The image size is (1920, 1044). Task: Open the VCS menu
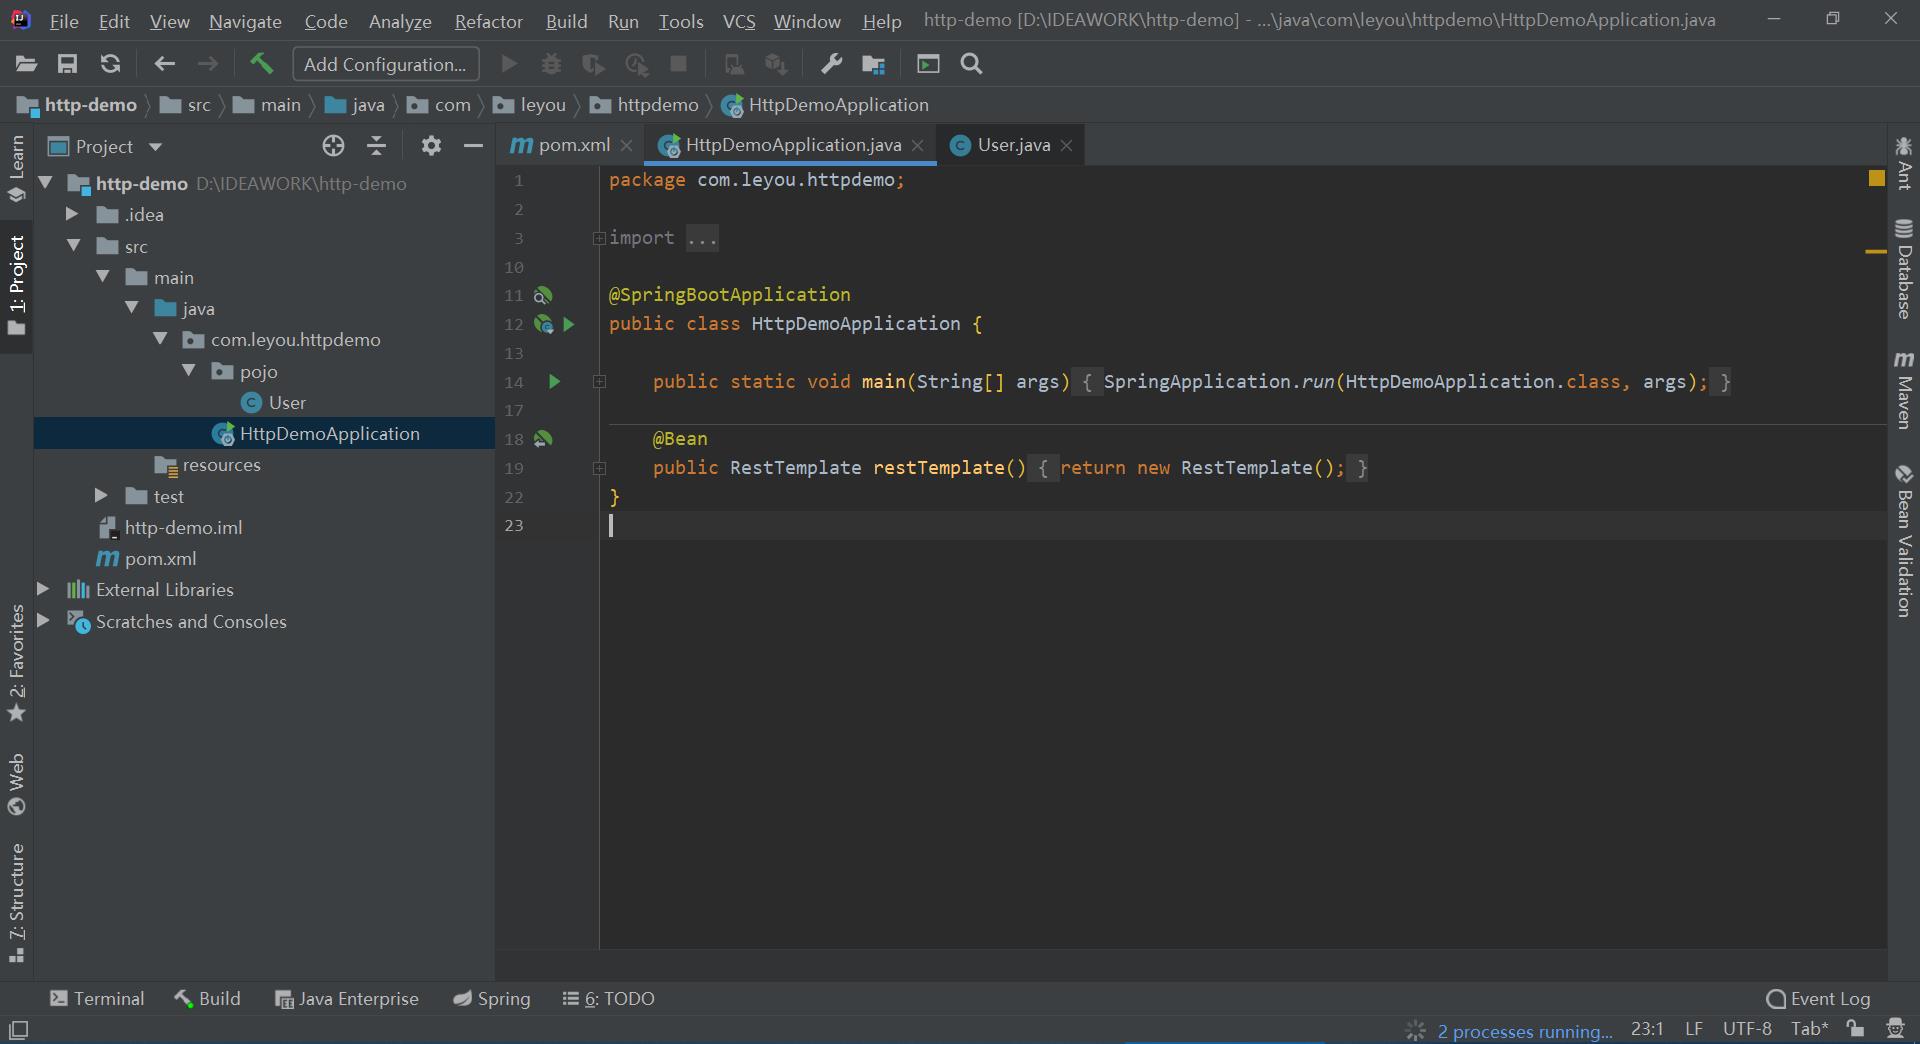pyautogui.click(x=739, y=21)
